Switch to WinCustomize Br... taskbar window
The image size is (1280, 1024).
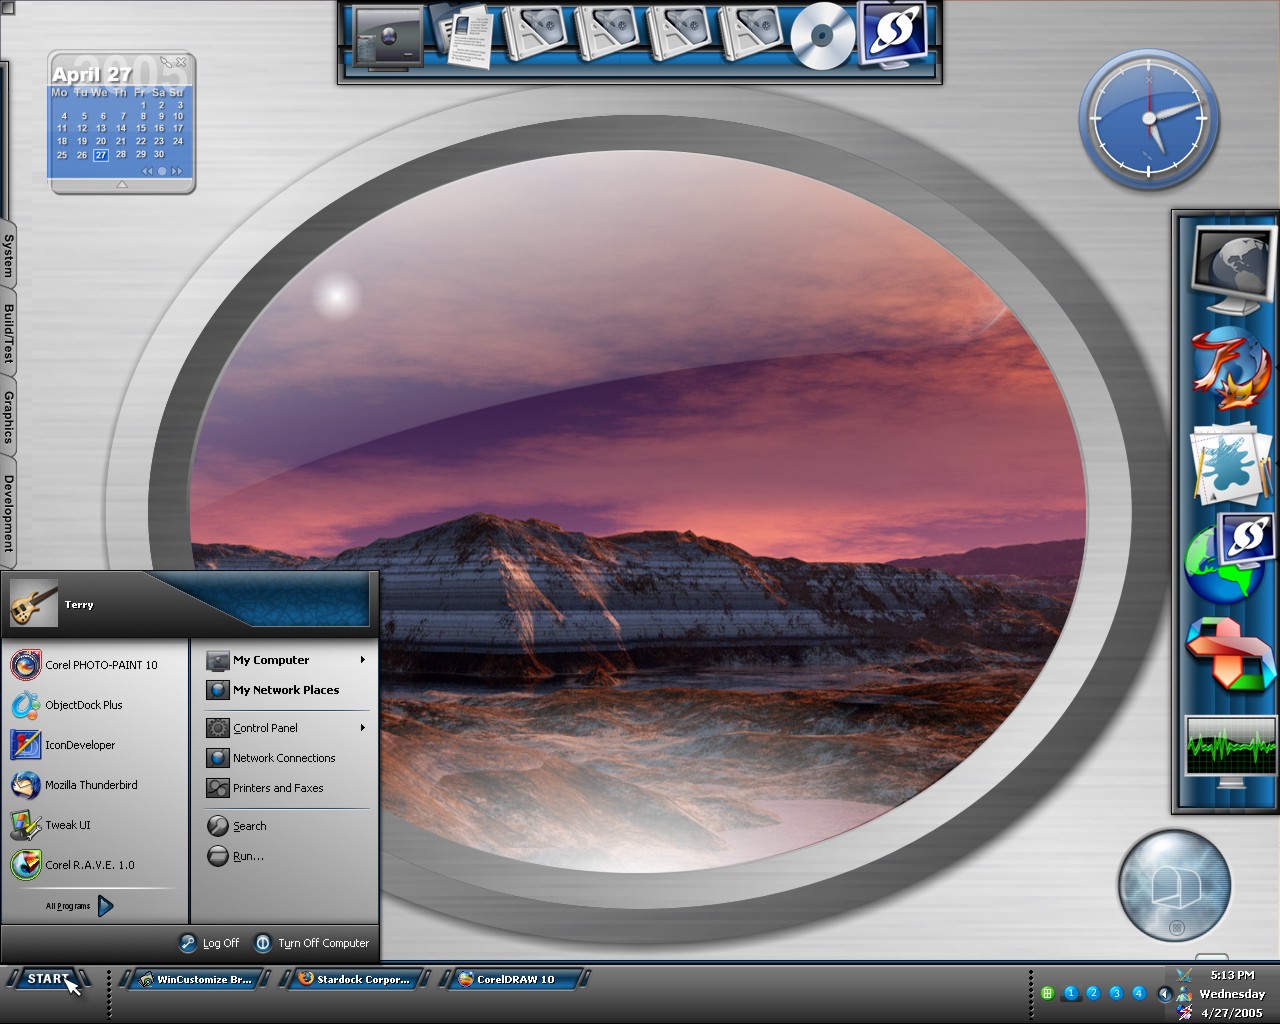195,979
